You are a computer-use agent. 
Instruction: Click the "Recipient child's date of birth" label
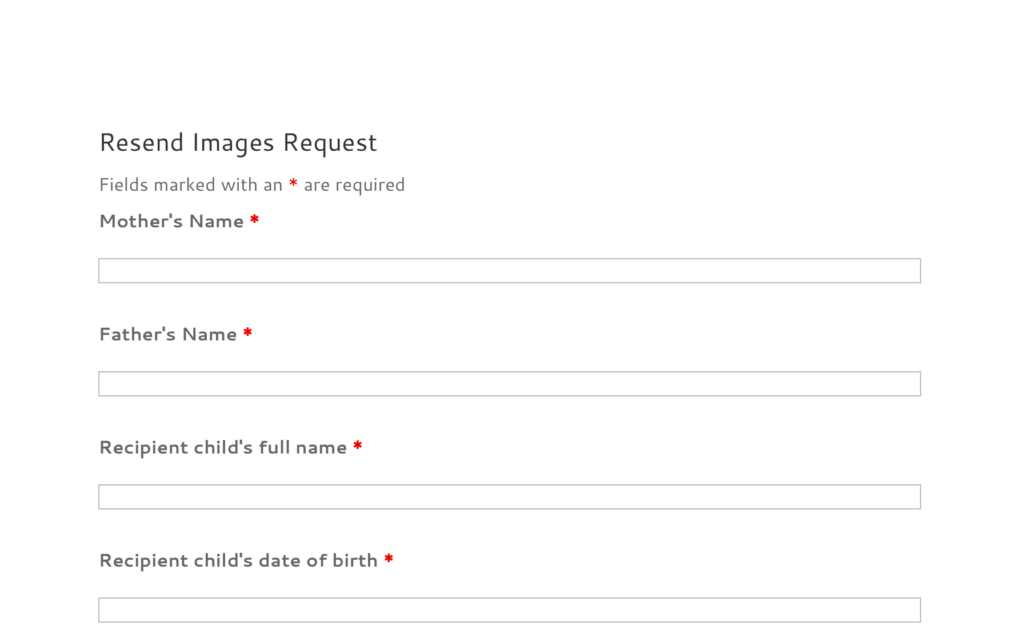click(238, 560)
